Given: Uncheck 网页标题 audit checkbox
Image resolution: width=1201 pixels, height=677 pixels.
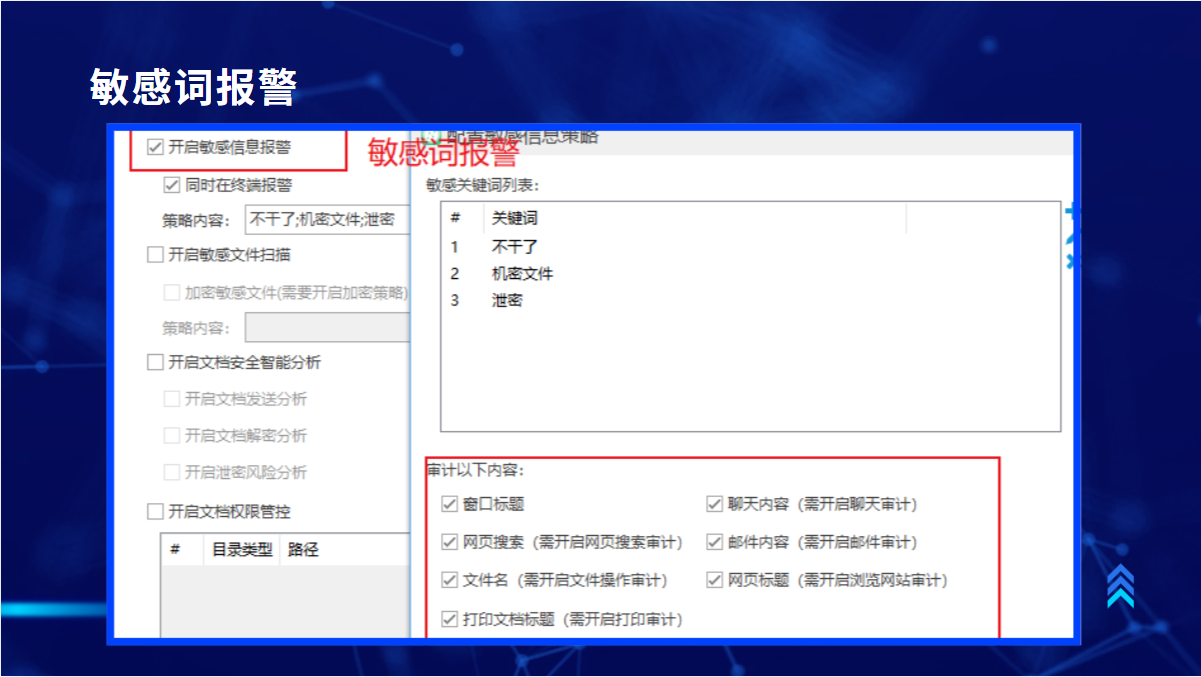Looking at the screenshot, I should coord(714,580).
